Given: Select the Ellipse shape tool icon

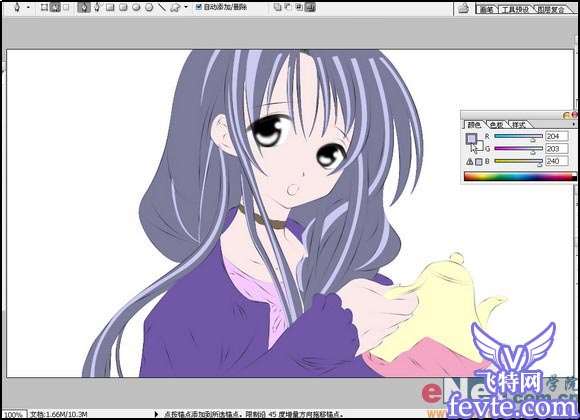Looking at the screenshot, I should coord(136,7).
